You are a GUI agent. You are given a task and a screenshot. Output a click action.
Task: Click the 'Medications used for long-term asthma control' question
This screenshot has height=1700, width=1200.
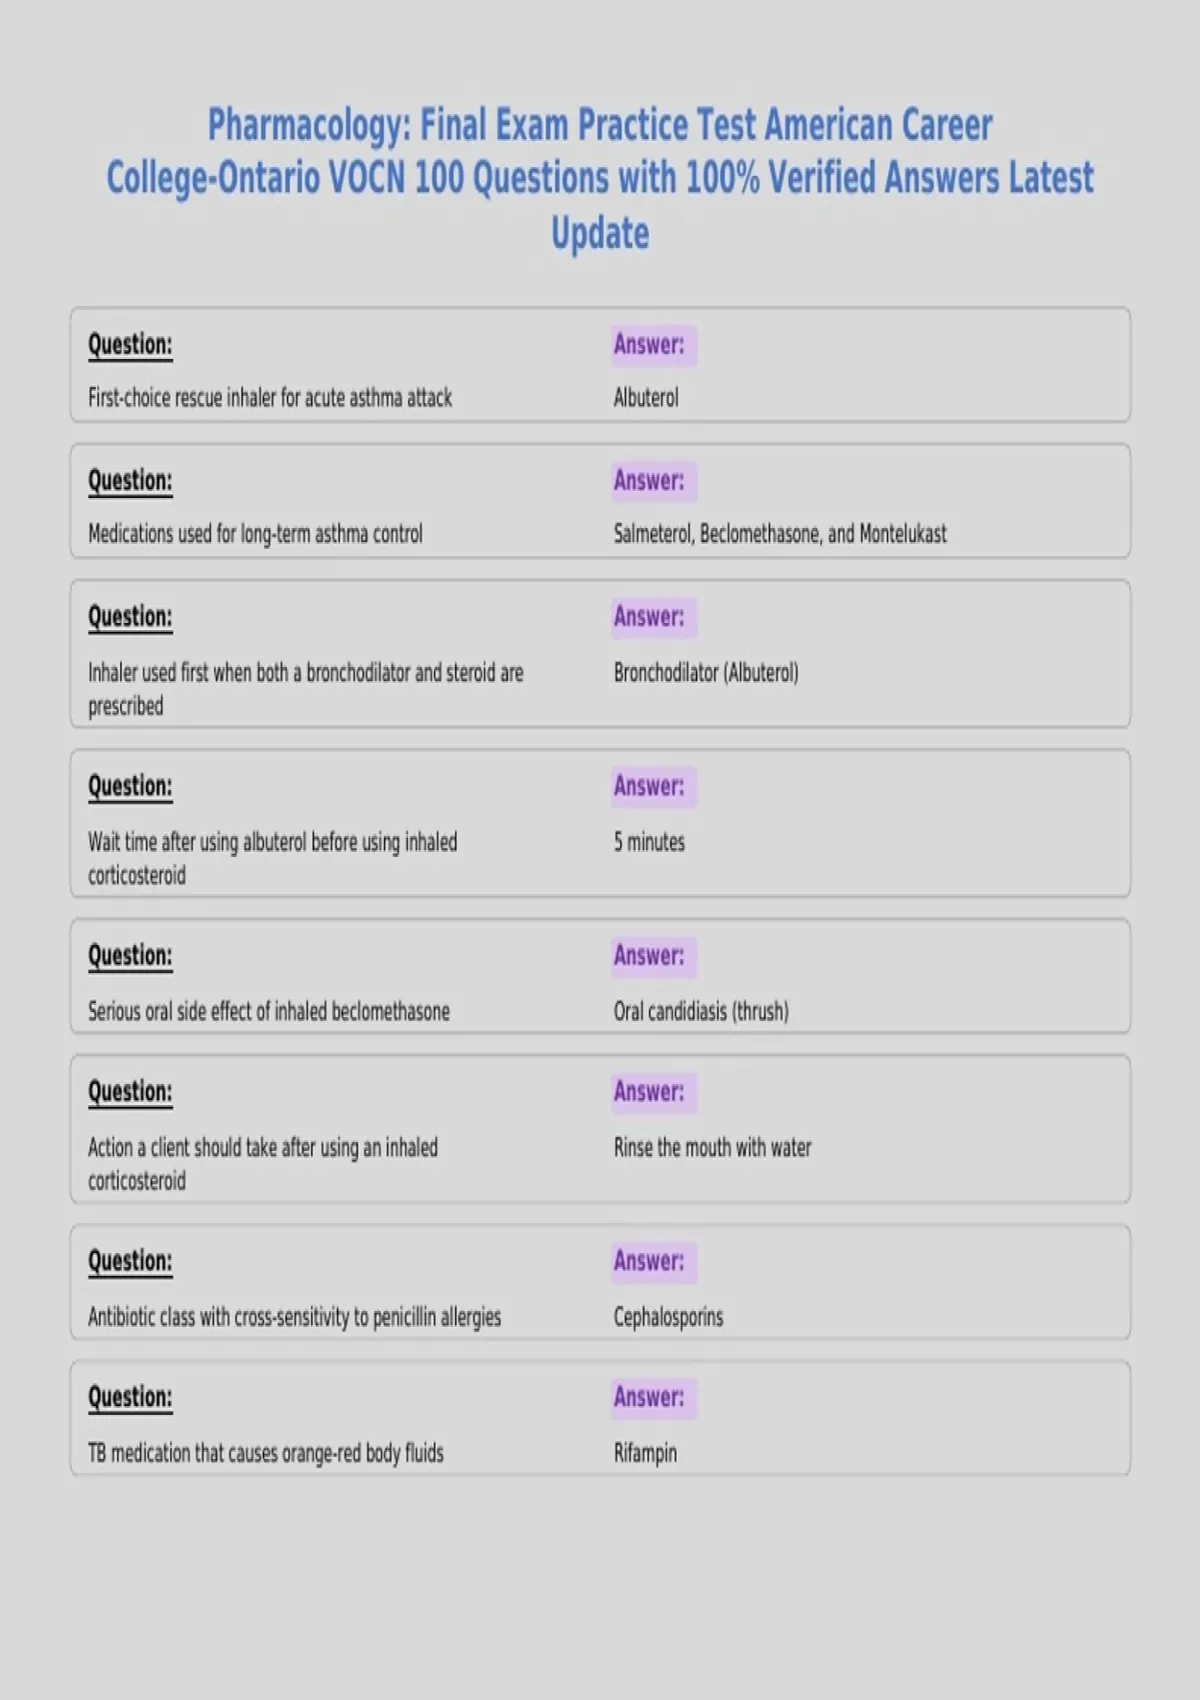pyautogui.click(x=255, y=533)
